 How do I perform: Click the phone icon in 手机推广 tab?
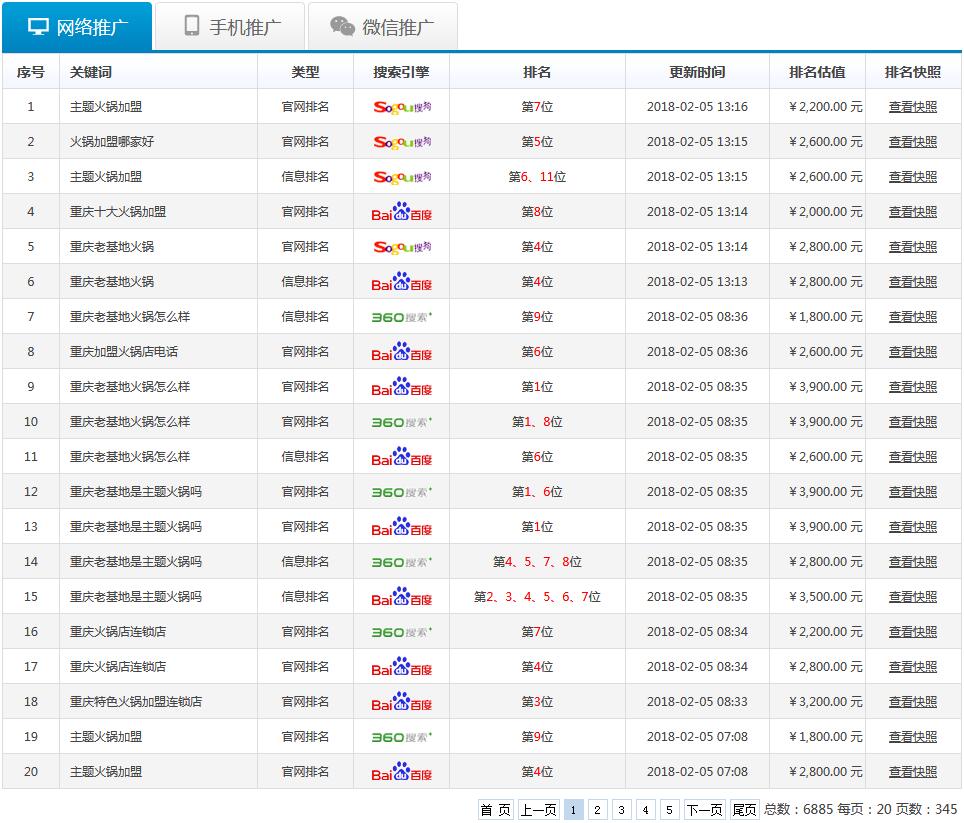(192, 25)
